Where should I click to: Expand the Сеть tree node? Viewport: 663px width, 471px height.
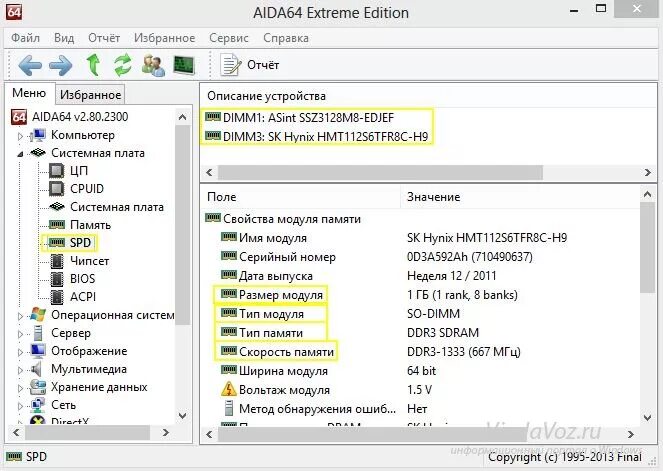20,406
